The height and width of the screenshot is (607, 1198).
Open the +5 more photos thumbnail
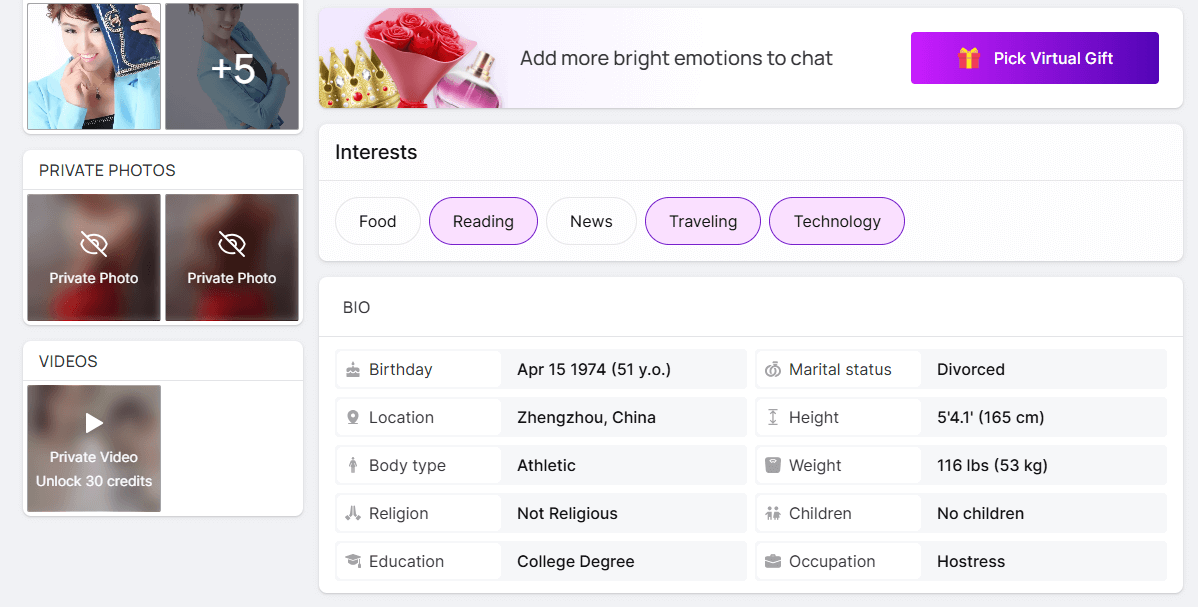pos(232,67)
